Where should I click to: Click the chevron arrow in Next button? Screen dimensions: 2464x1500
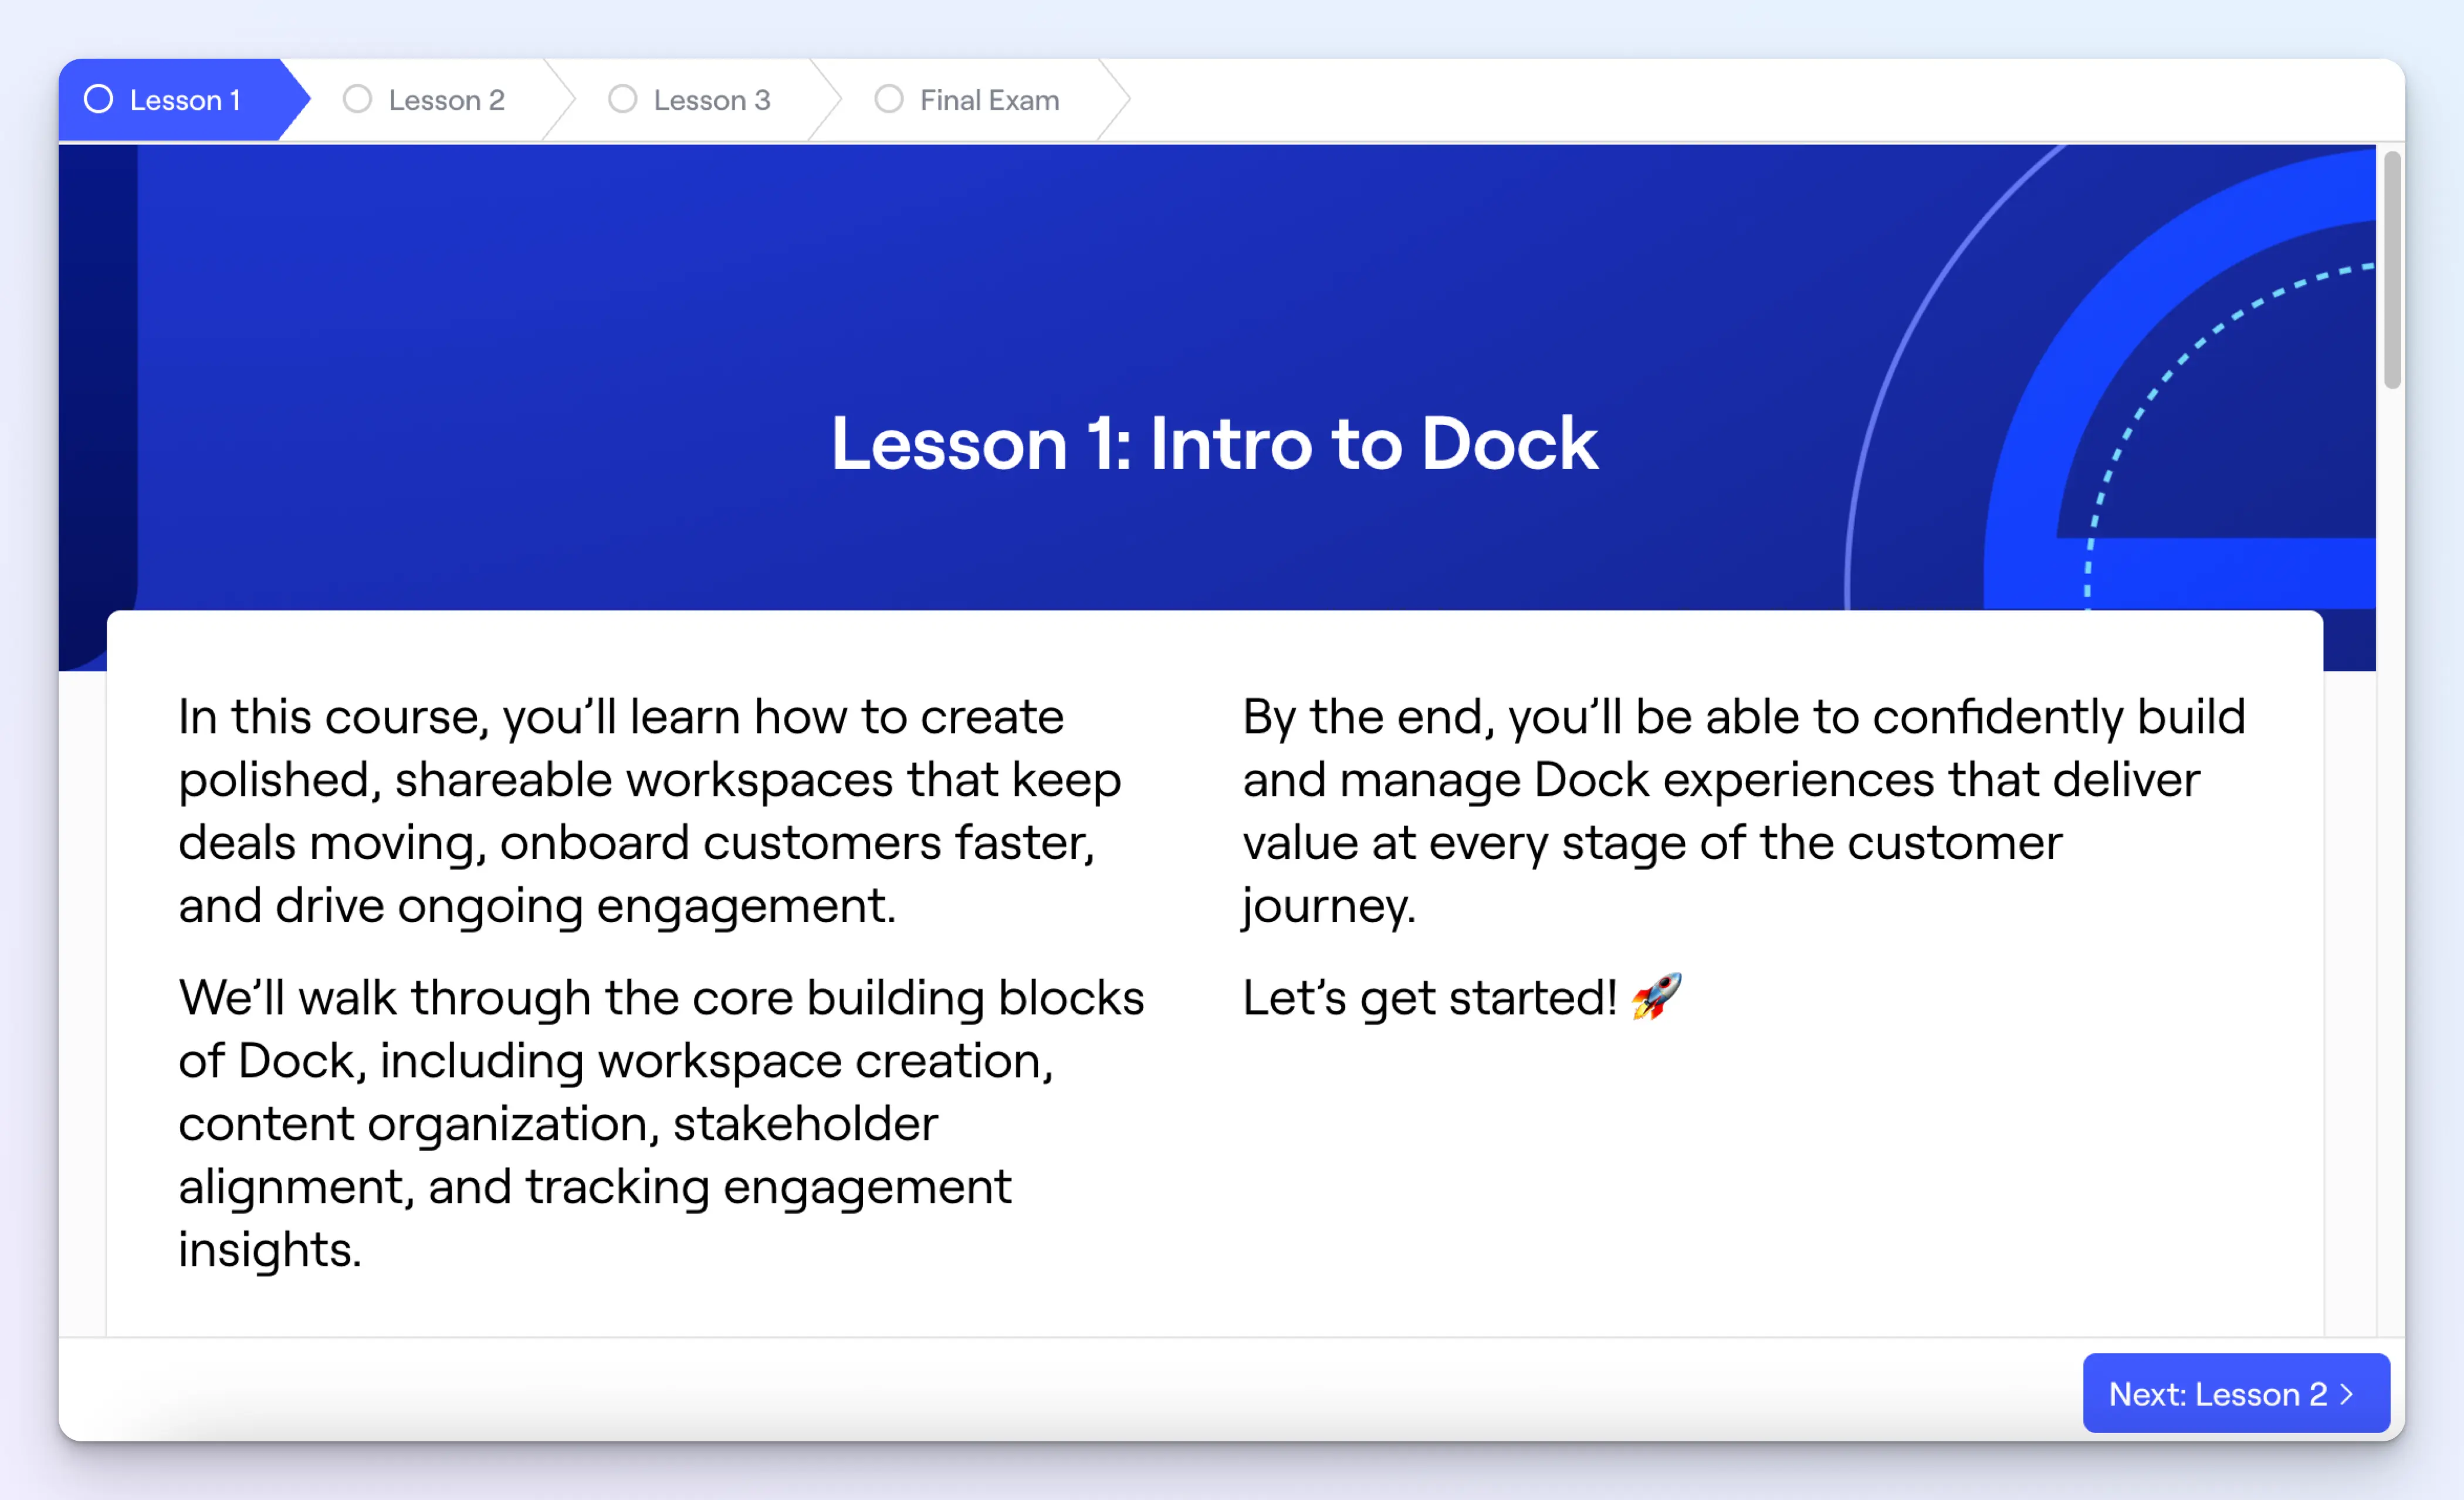[x=2347, y=1394]
